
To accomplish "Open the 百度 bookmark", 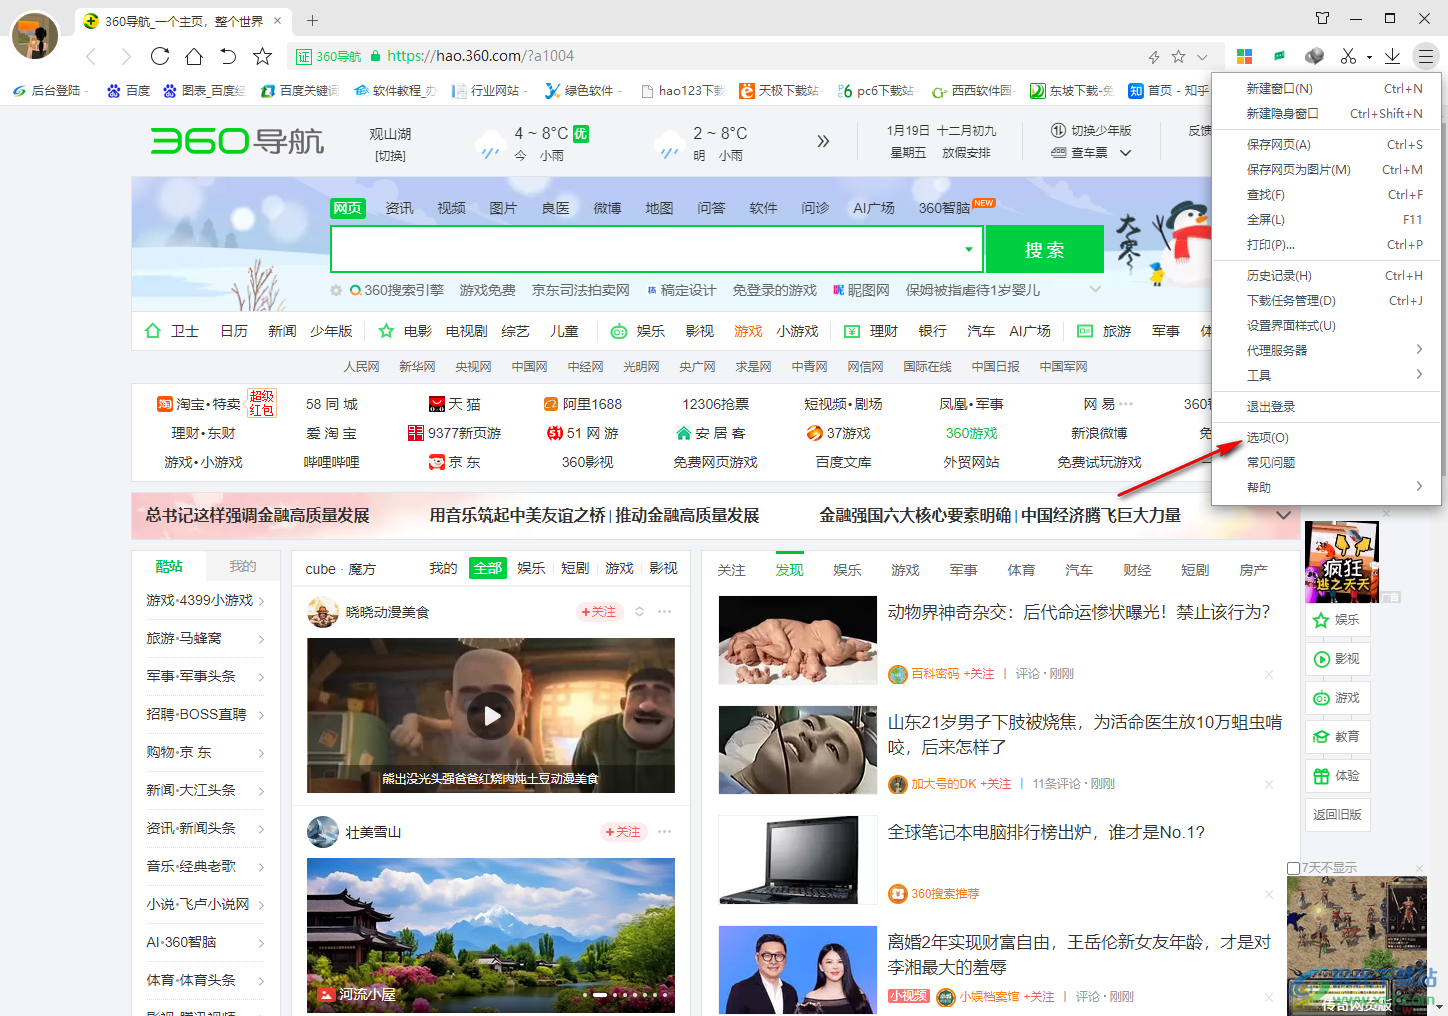I will tap(128, 90).
